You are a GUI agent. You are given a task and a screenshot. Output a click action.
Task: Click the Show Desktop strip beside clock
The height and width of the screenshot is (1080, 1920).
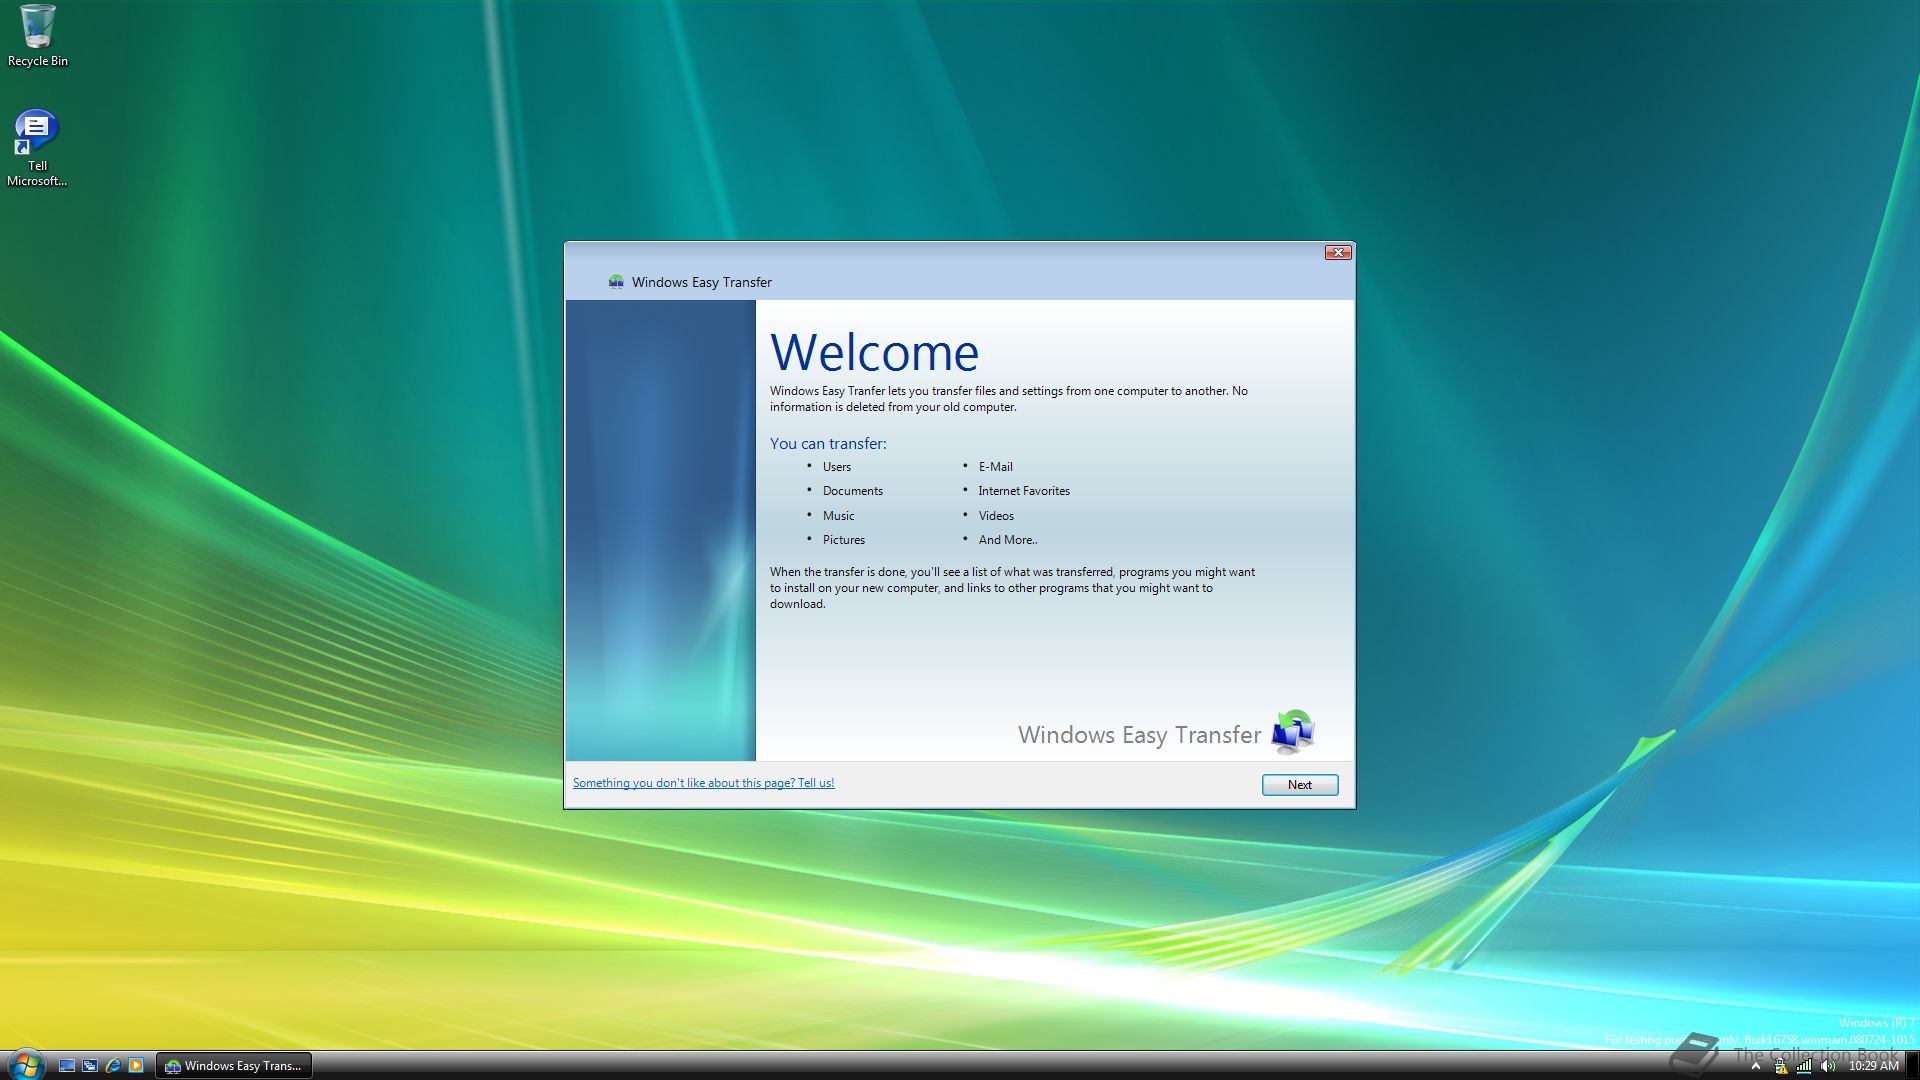pos(1913,1066)
